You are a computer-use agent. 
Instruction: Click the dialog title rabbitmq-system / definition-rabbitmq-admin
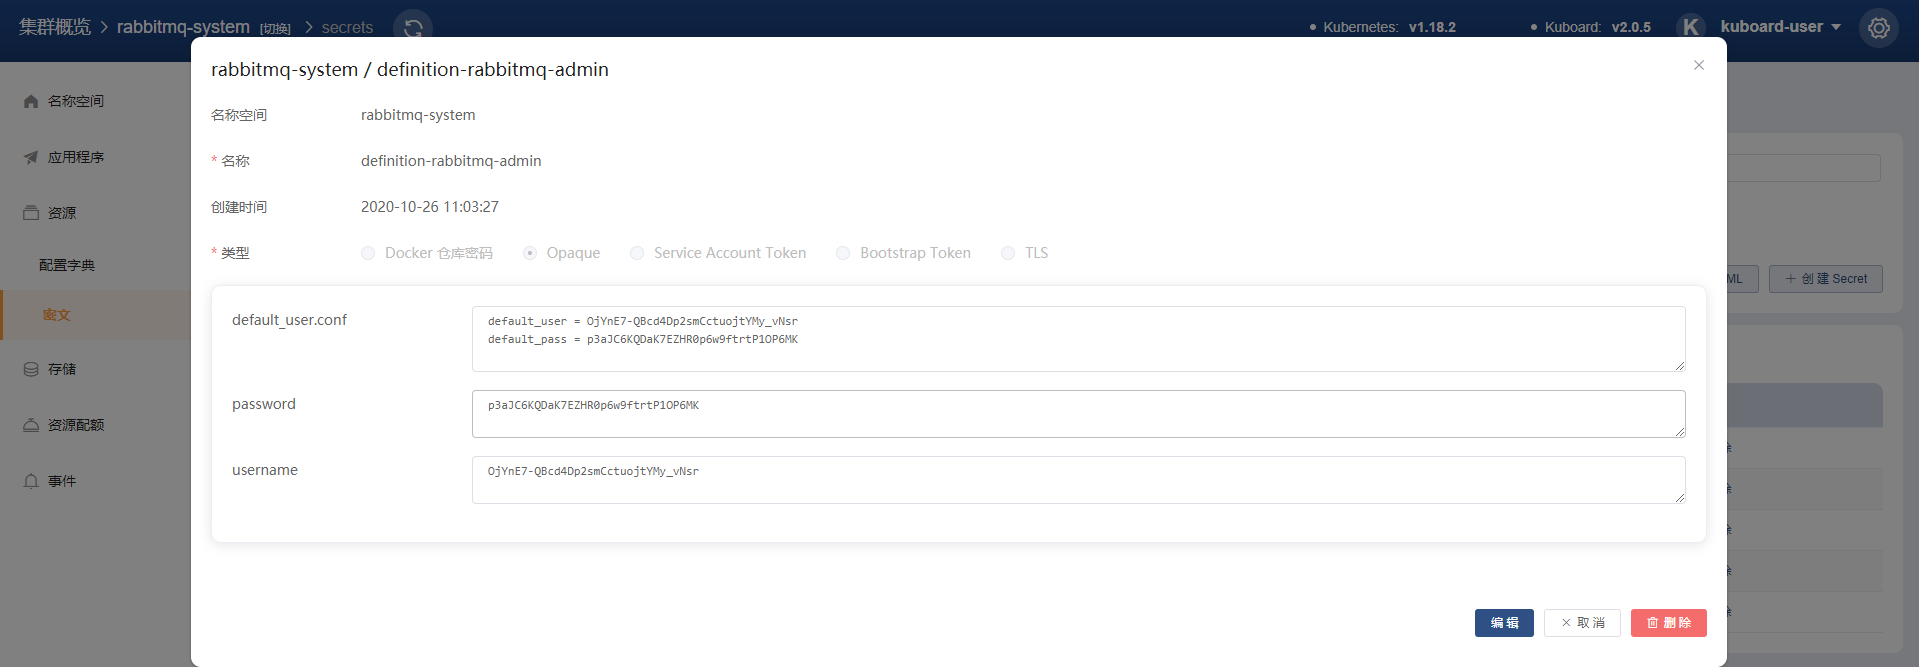(x=410, y=69)
